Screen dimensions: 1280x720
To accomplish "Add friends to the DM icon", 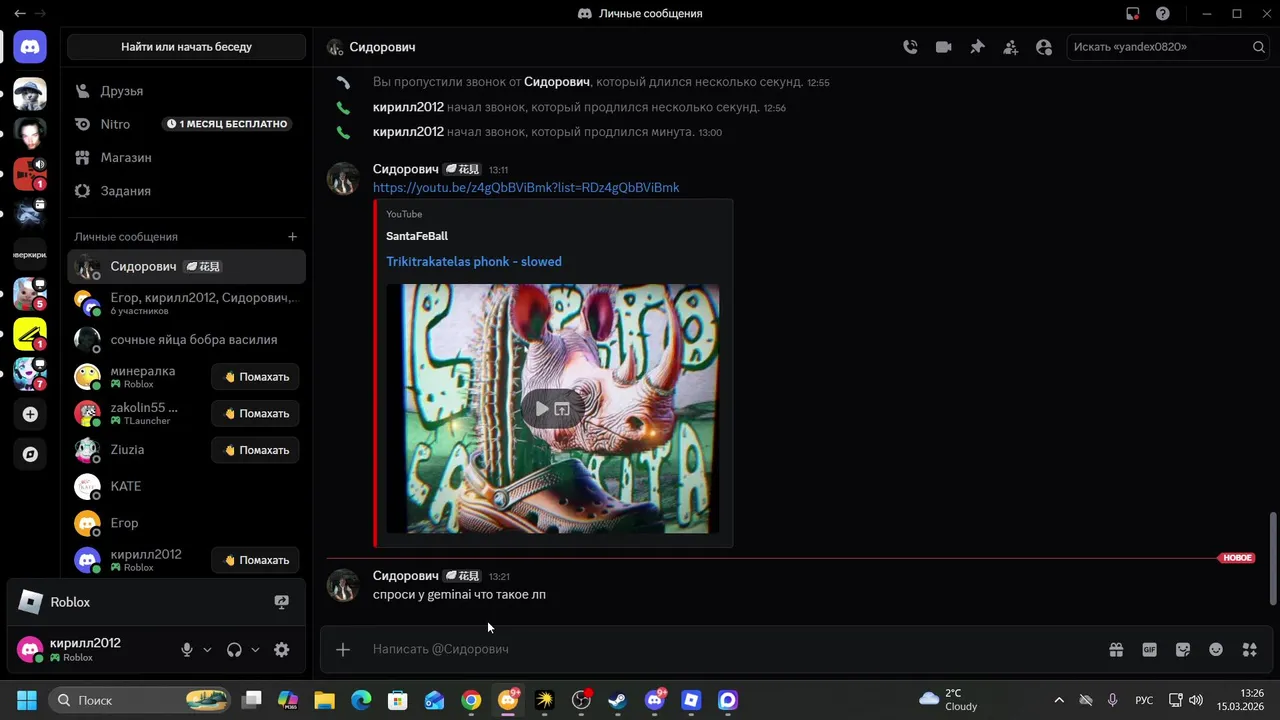I will [1011, 47].
